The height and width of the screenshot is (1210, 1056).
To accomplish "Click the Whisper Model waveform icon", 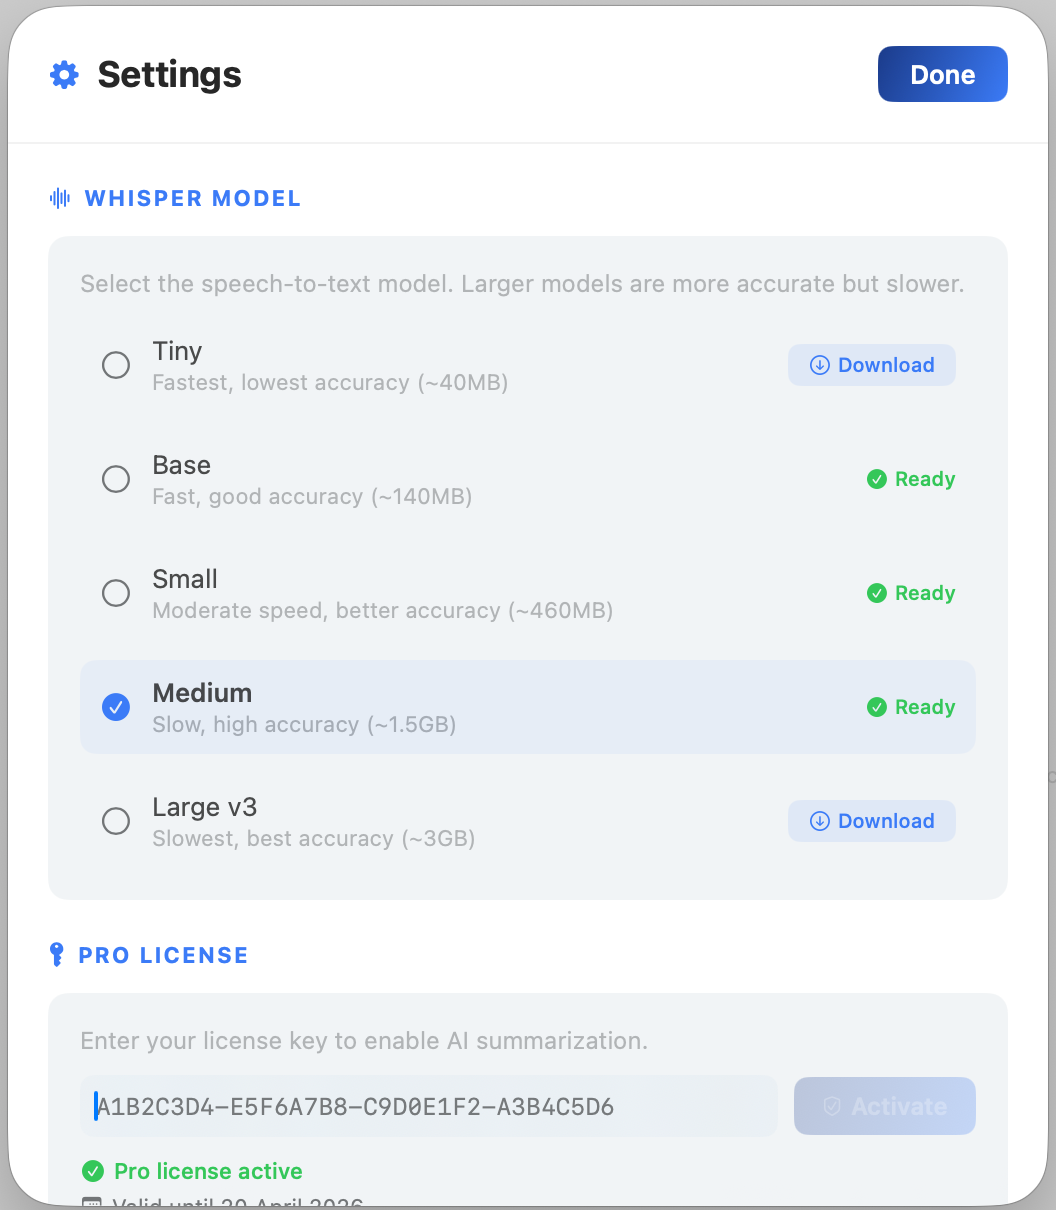I will pyautogui.click(x=60, y=198).
